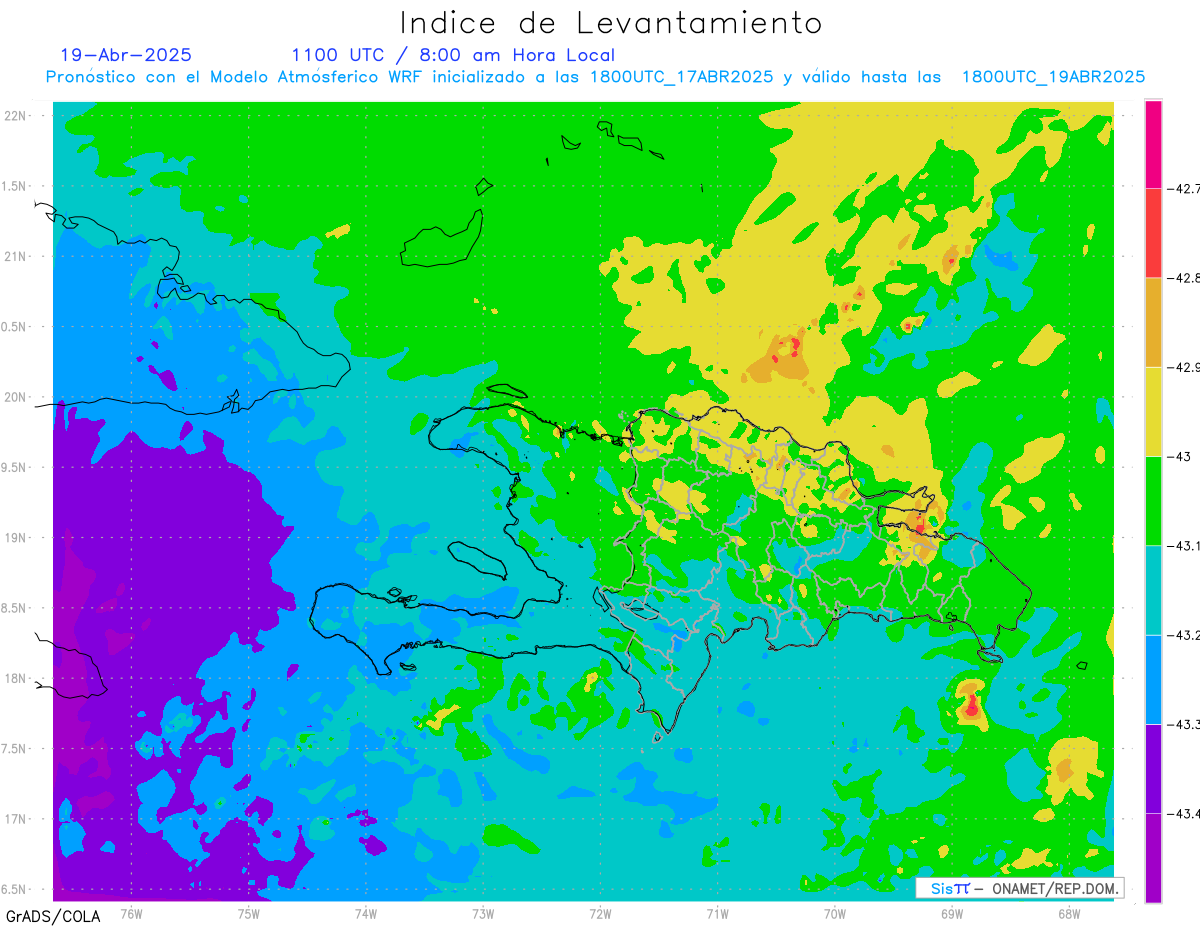1200x927 pixels.
Task: Click the '19N' latitude label
Action: pyautogui.click(x=16, y=537)
